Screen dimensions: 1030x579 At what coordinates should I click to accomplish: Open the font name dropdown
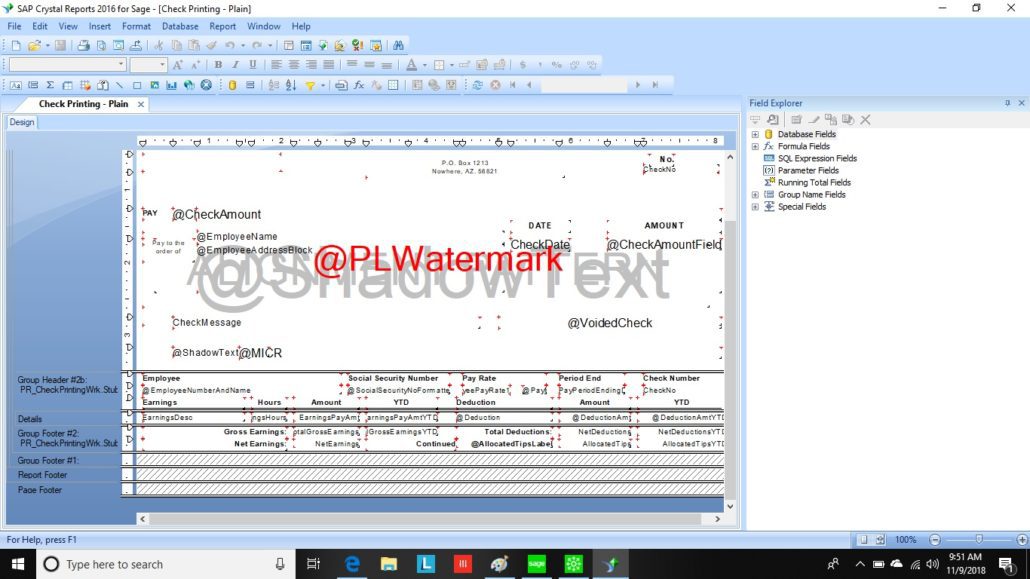119,65
